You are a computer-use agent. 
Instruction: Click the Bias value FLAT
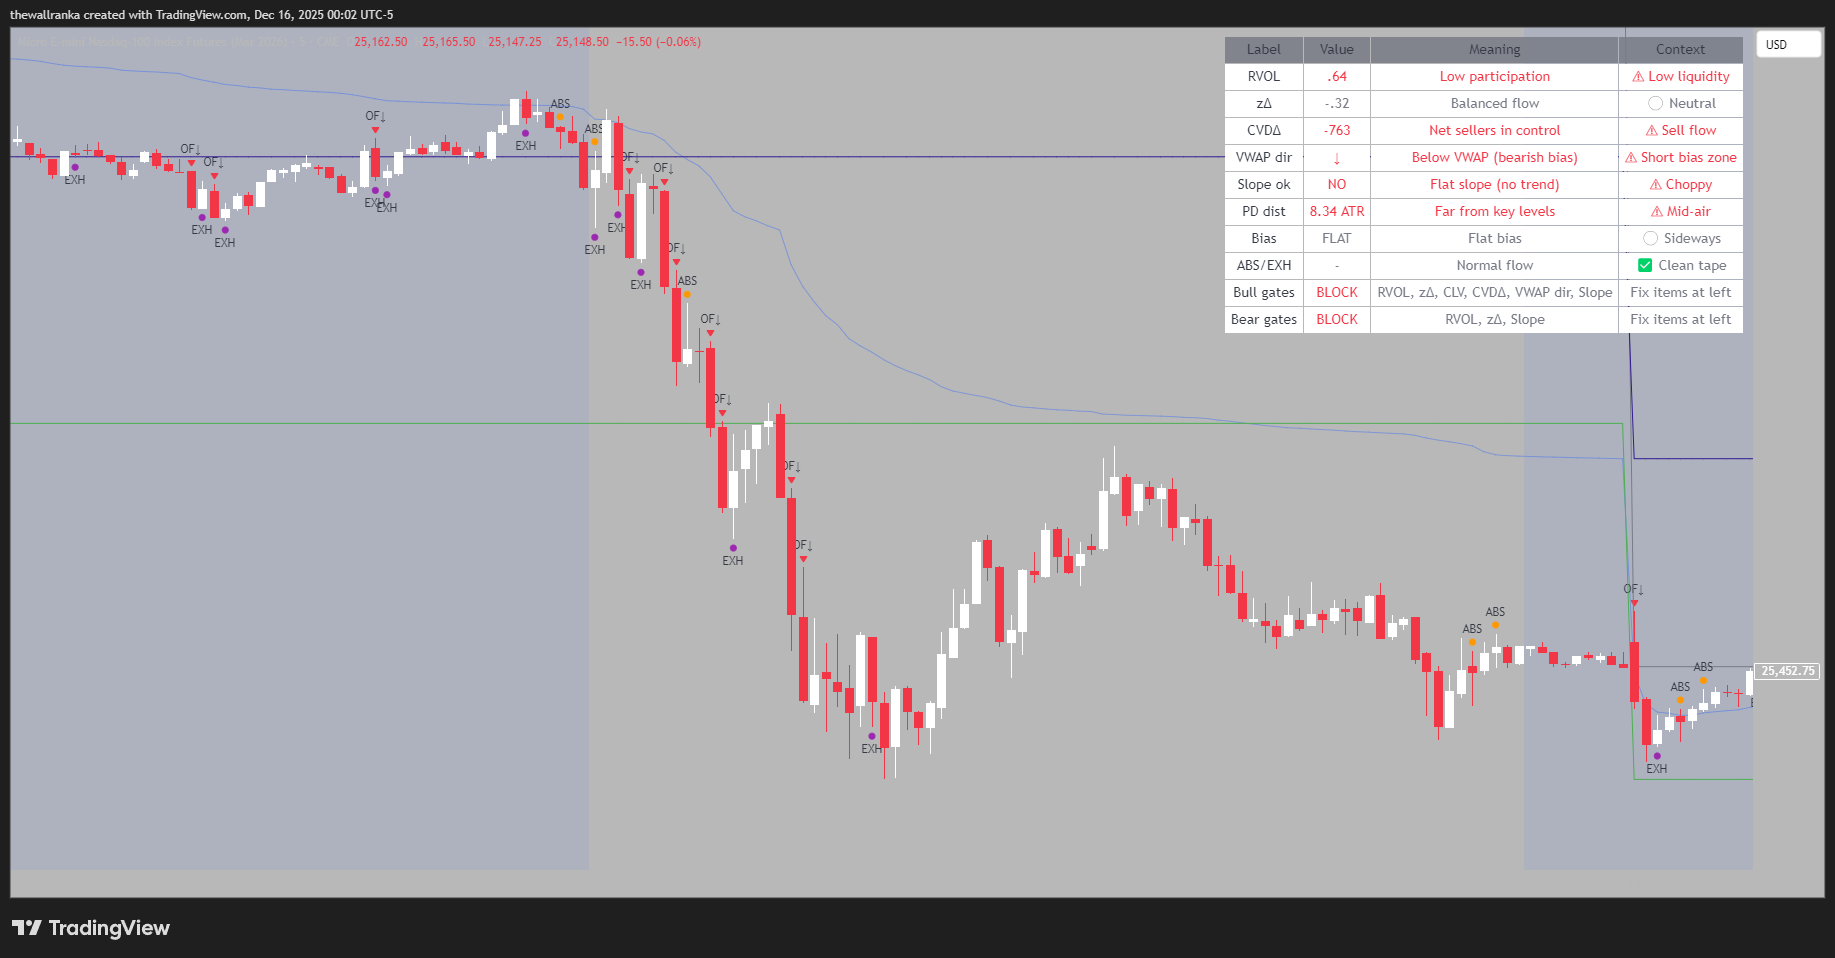pos(1337,238)
